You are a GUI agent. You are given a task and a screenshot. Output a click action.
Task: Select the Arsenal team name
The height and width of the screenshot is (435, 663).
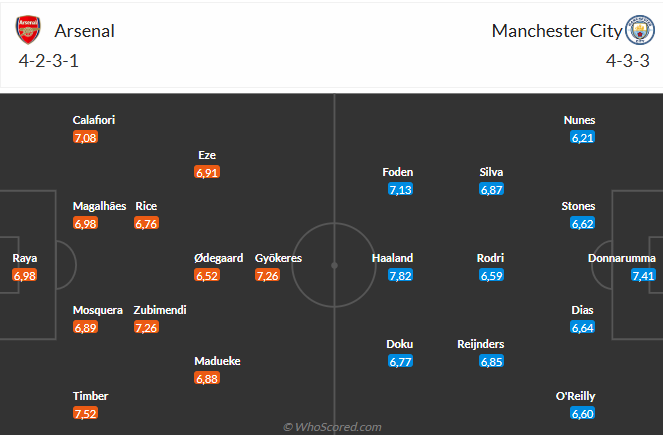(x=85, y=31)
